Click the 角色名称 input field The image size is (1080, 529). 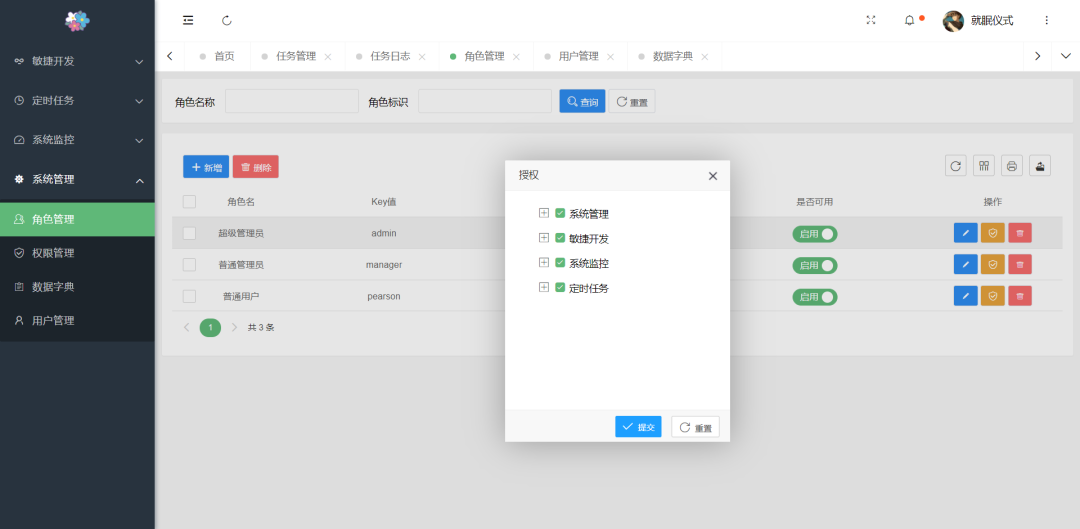pos(292,101)
